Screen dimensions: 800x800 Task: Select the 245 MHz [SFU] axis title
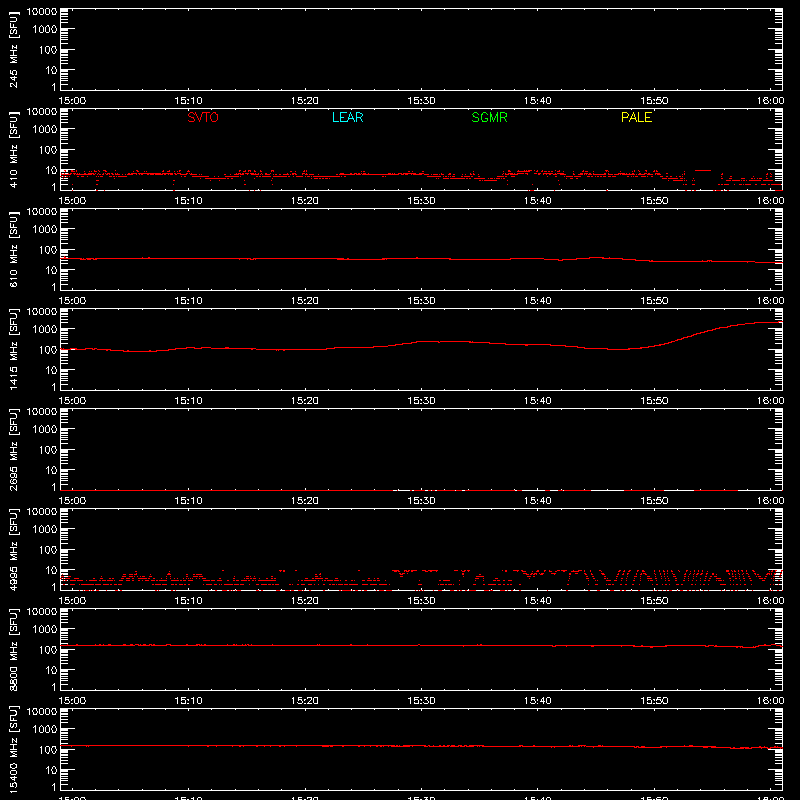(x=13, y=49)
